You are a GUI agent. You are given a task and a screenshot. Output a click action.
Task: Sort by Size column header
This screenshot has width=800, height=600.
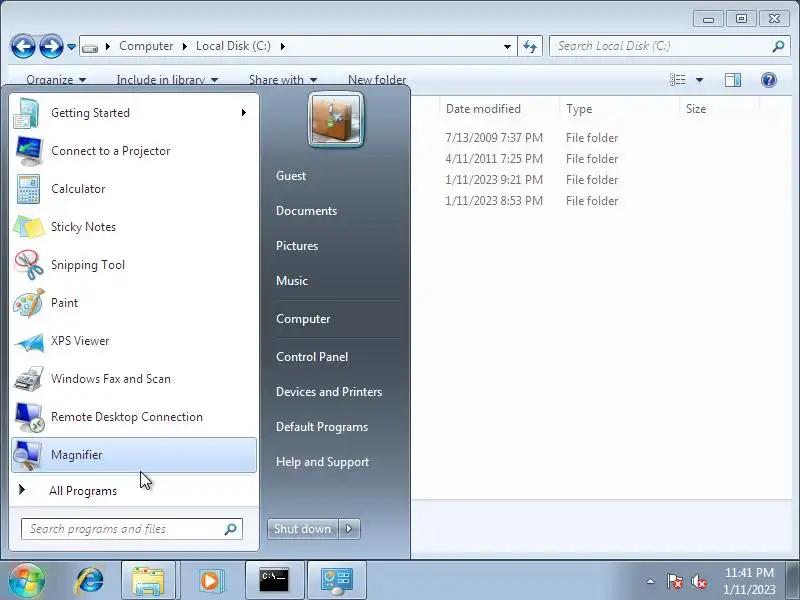[x=696, y=109]
